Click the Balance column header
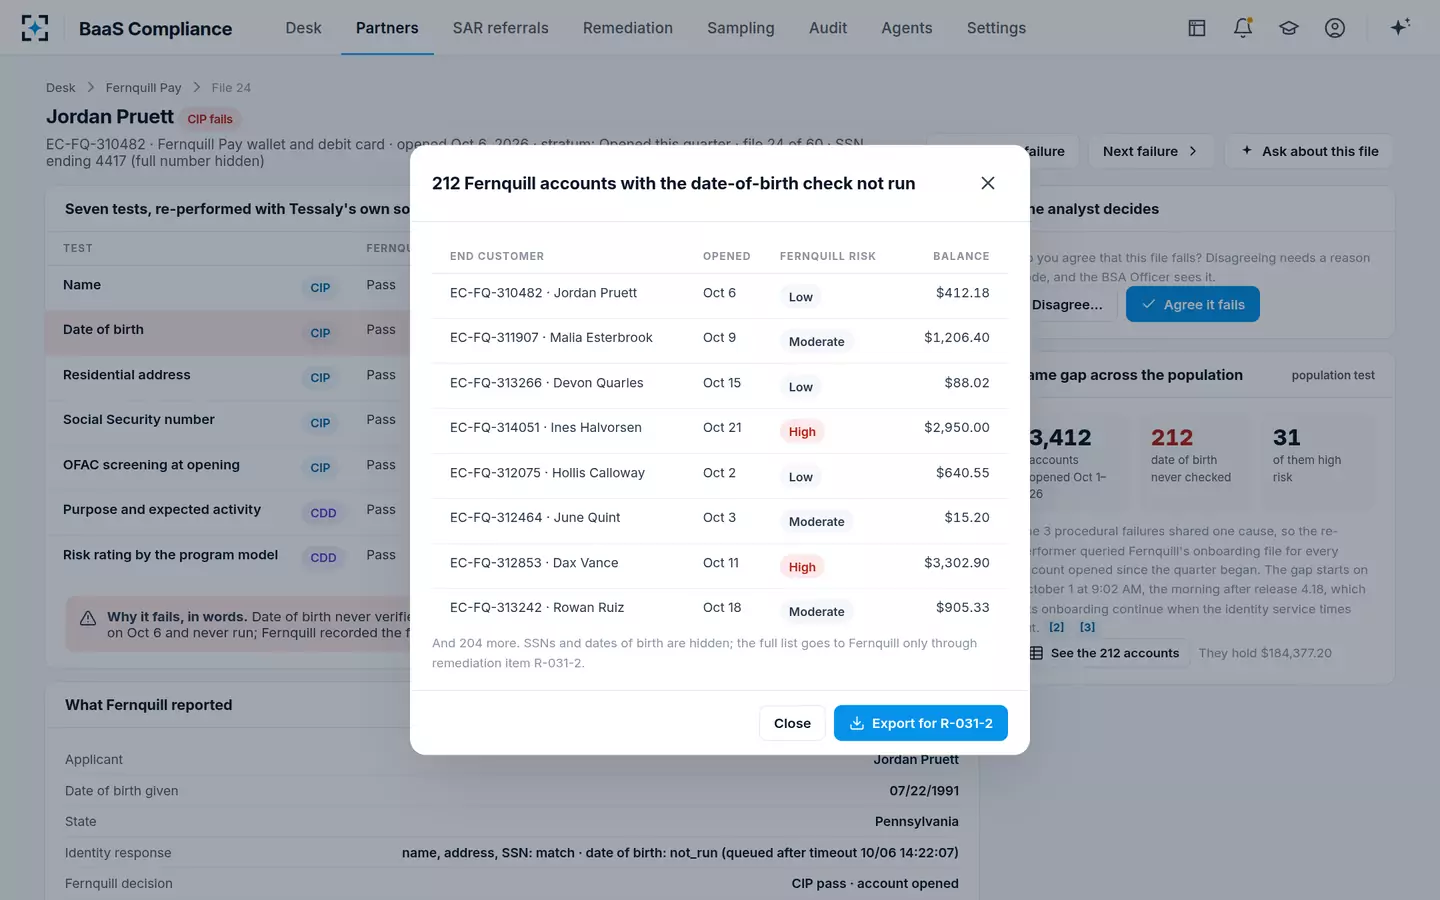This screenshot has height=900, width=1440. tap(961, 256)
